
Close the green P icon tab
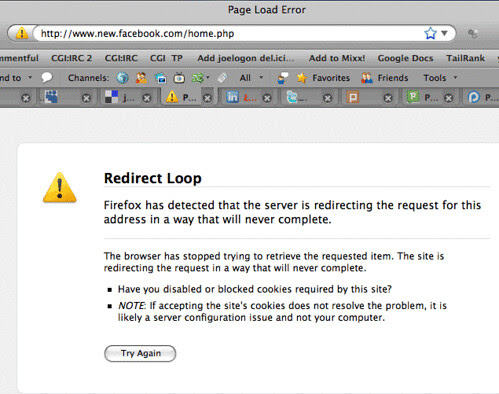pos(449,98)
